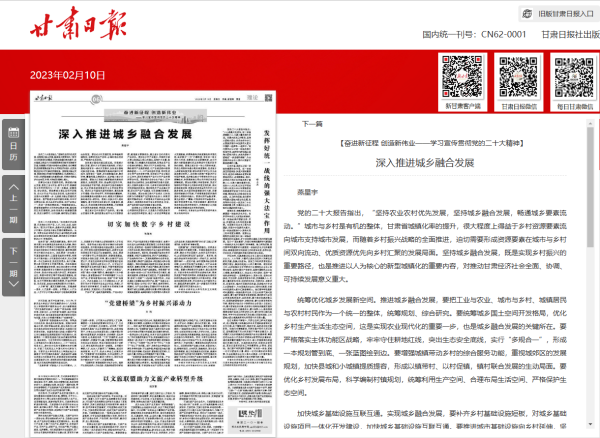The width and height of the screenshot is (600, 438).
Task: Click the article scrollbar thumb
Action: pyautogui.click(x=590, y=187)
